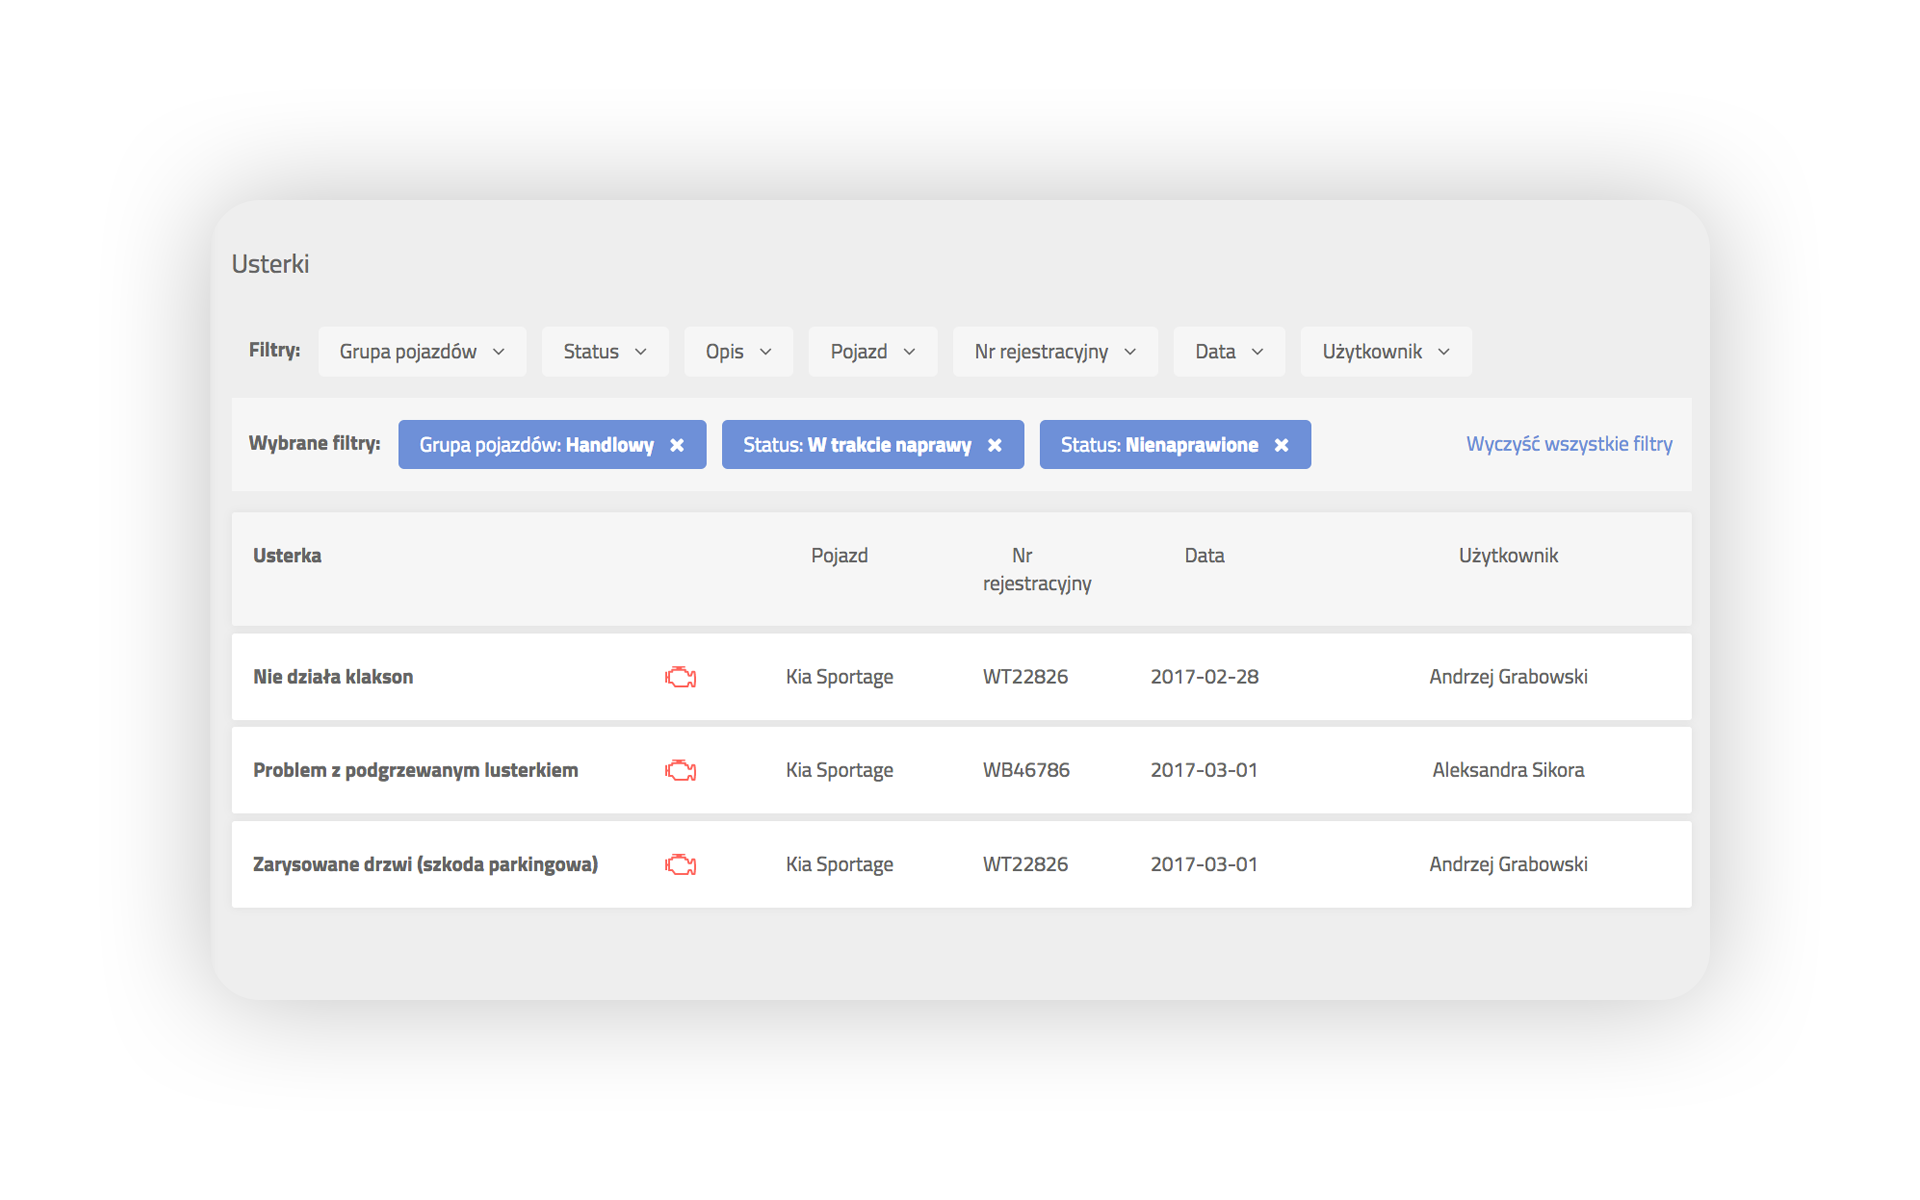
Task: Remove the Status: W trakcie naprawy filter
Action: point(994,445)
